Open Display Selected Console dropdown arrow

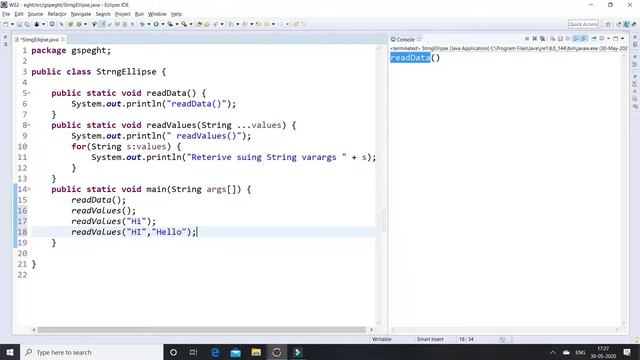tap(609, 38)
